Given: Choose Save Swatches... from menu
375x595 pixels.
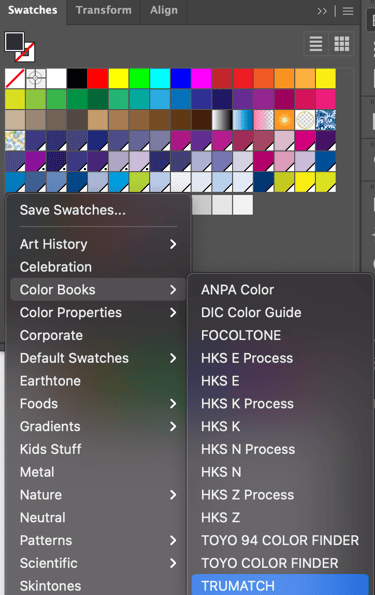Looking at the screenshot, I should pos(98,210).
